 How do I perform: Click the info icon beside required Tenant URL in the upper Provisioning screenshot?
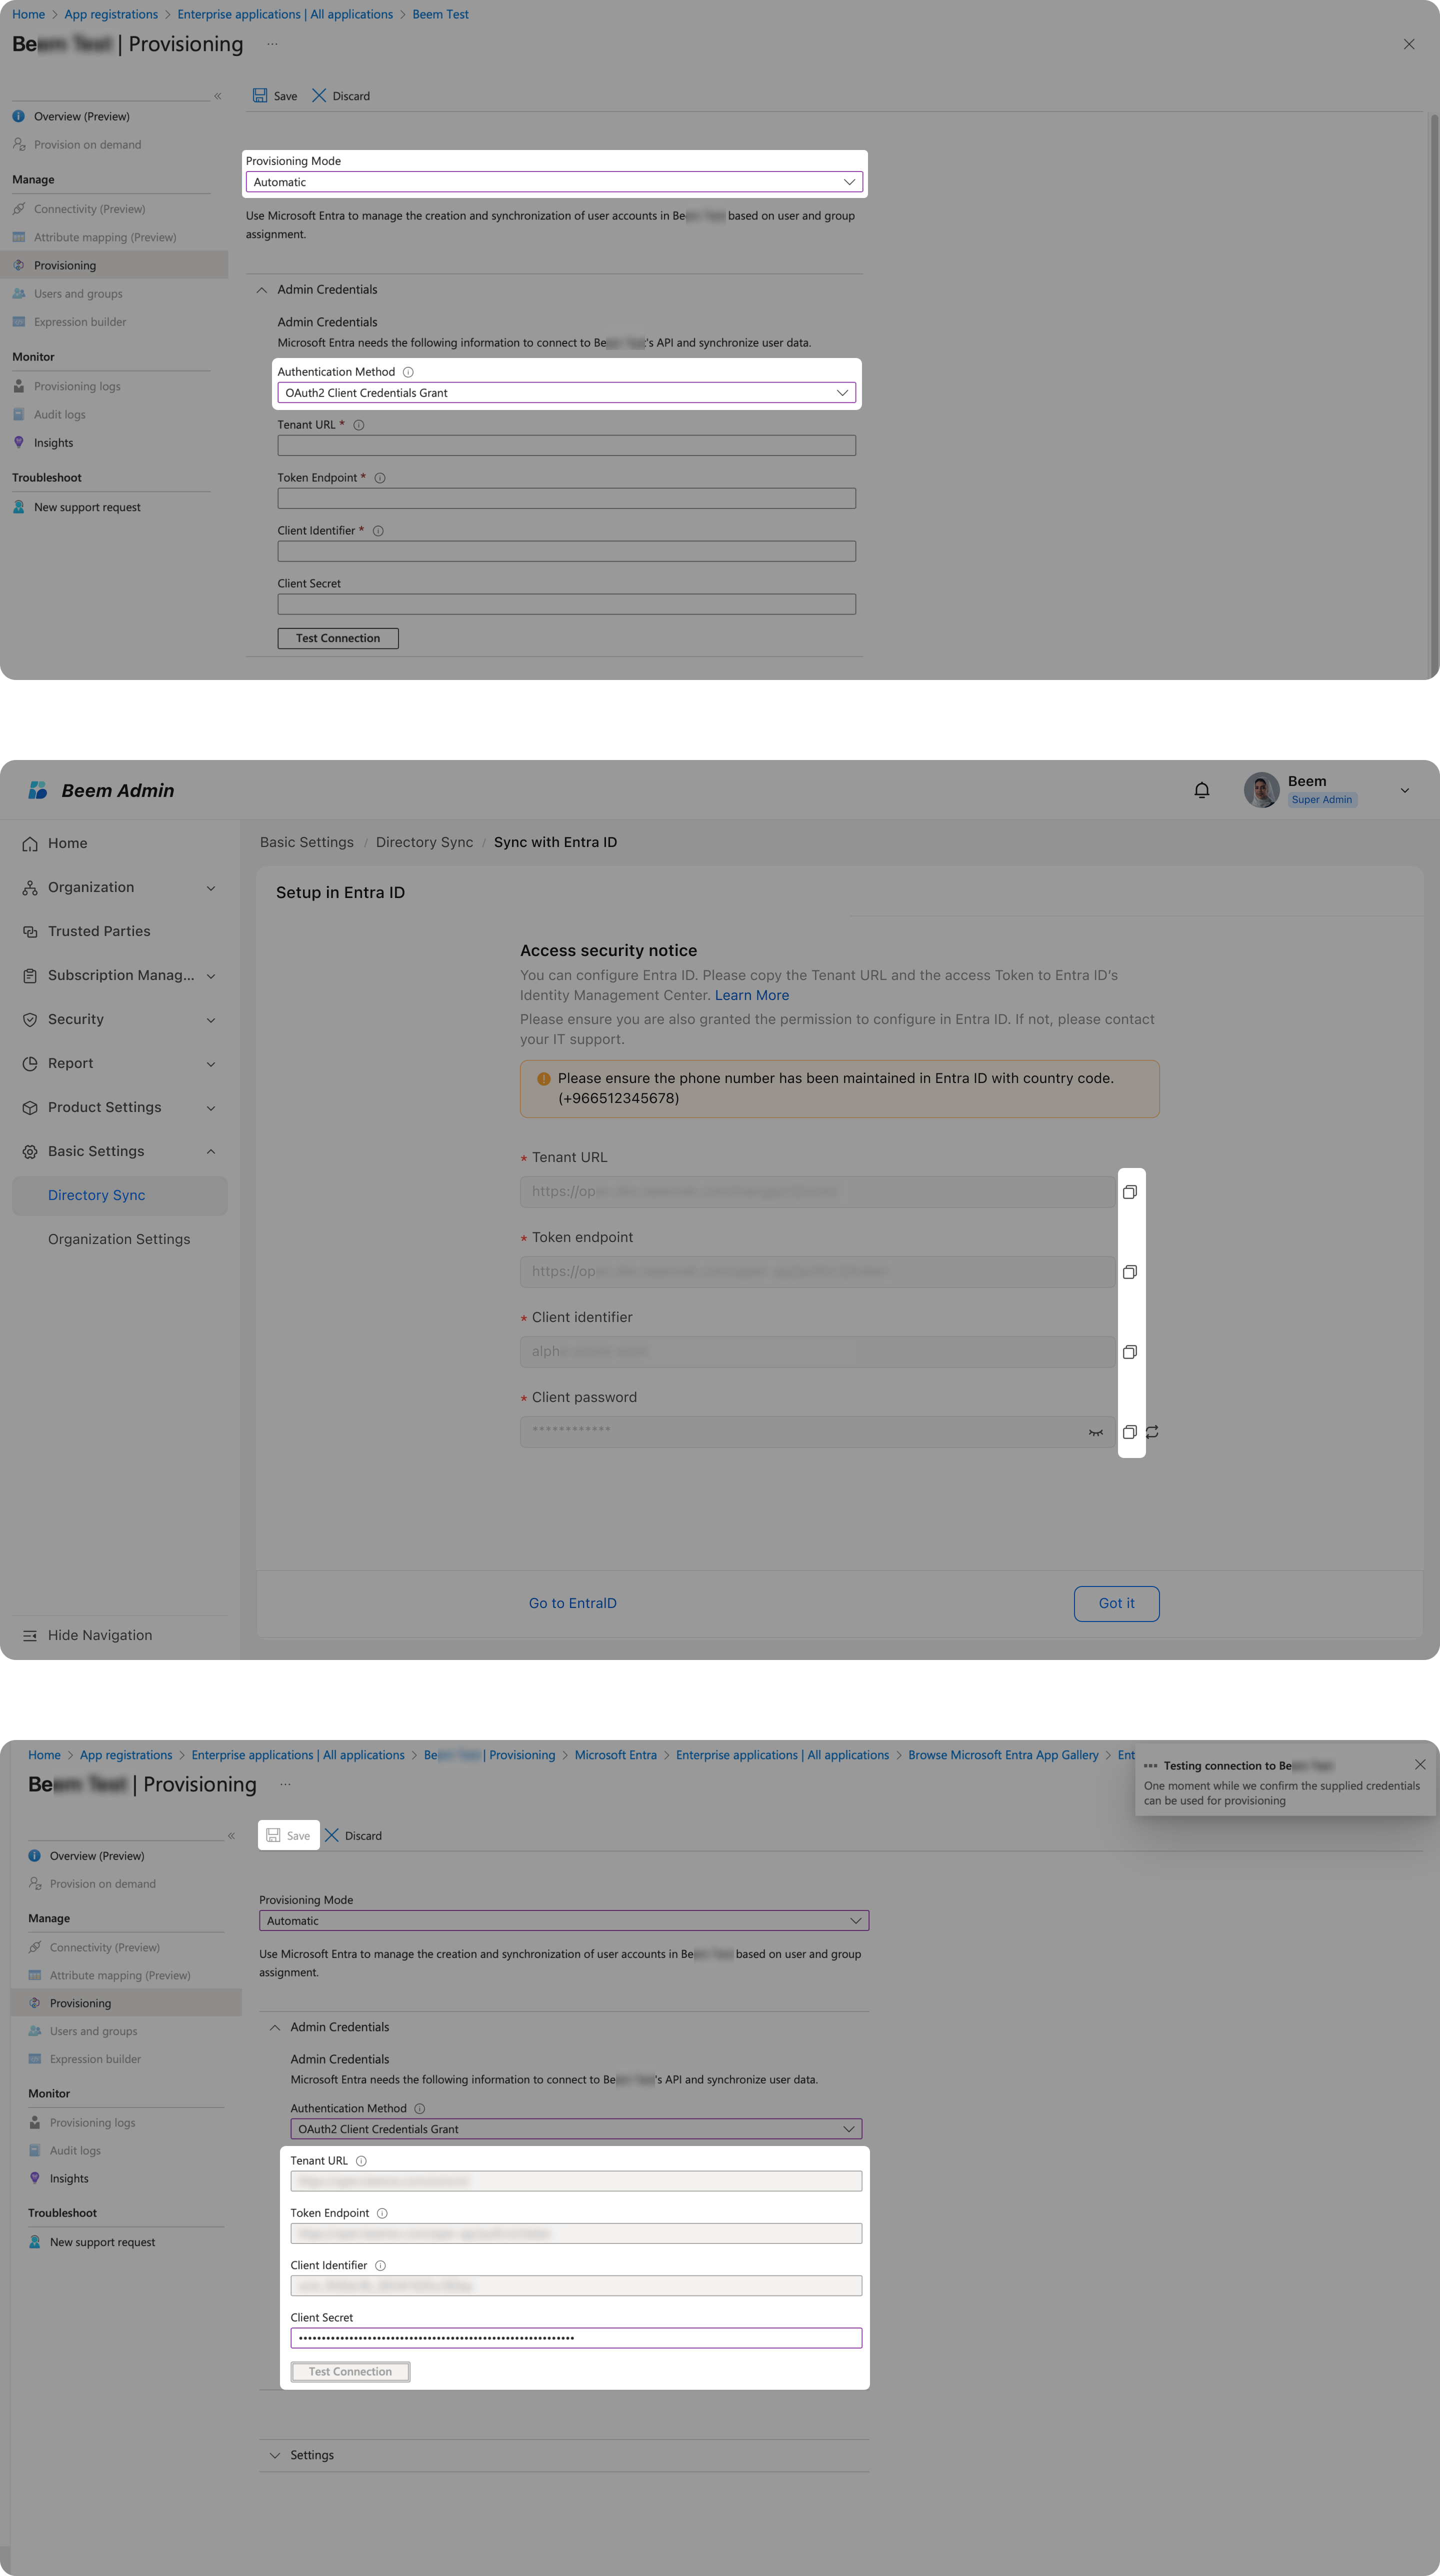[x=359, y=425]
